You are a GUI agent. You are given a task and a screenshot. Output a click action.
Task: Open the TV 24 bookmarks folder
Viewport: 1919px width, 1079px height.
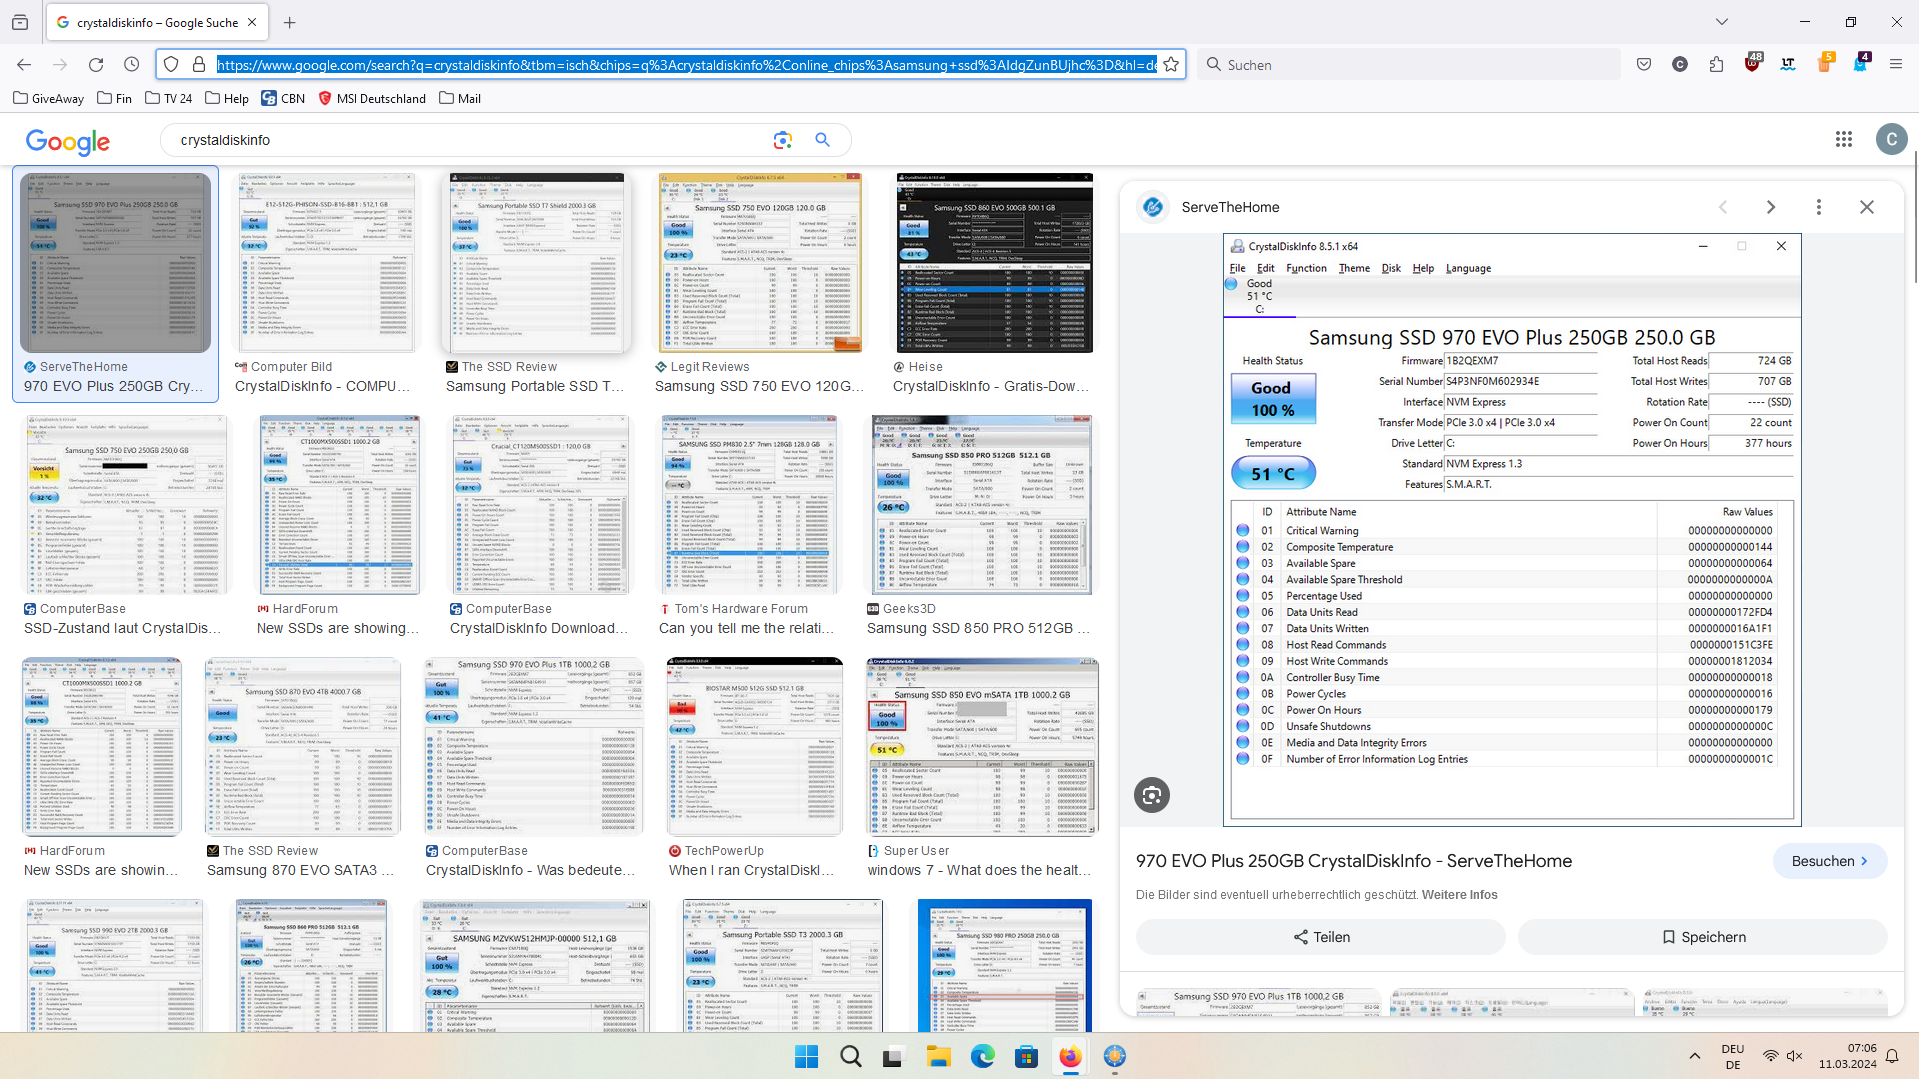[169, 98]
